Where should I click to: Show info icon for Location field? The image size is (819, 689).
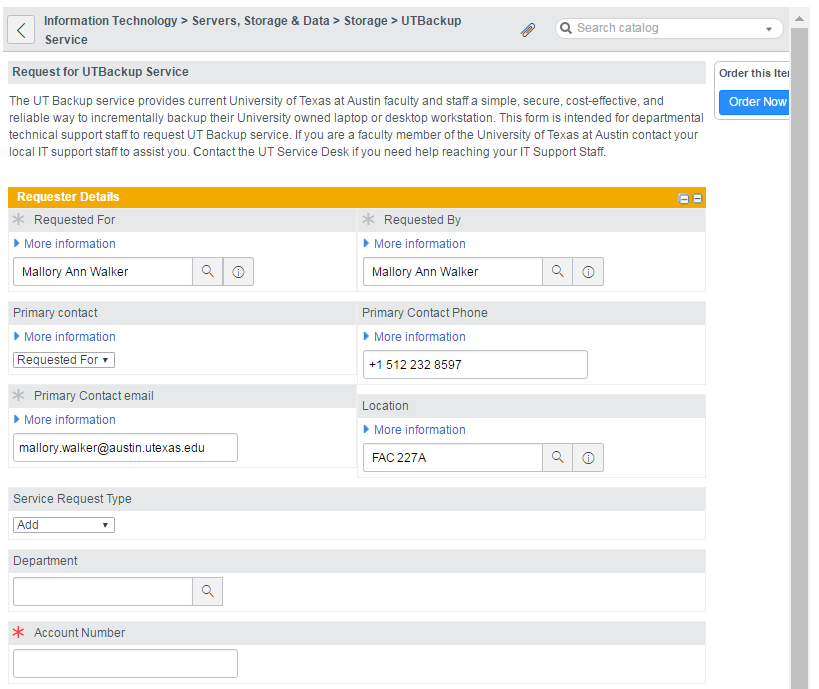(588, 458)
